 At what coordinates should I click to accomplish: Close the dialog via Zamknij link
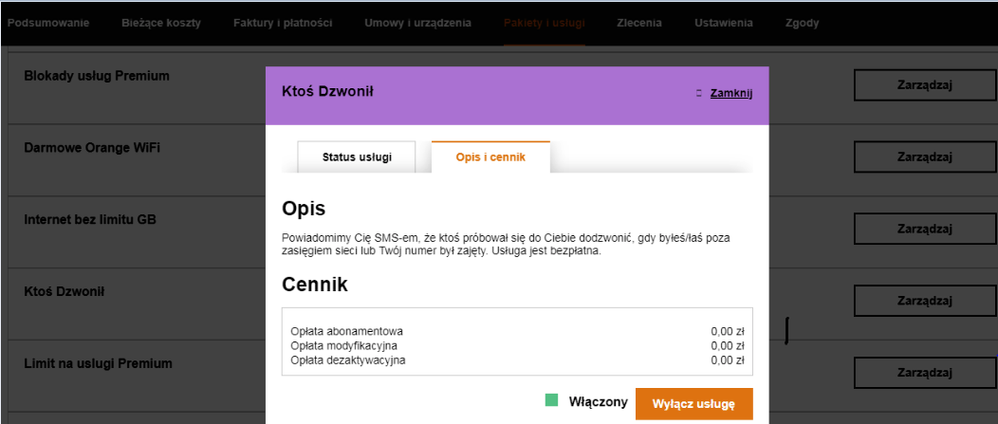pos(731,93)
